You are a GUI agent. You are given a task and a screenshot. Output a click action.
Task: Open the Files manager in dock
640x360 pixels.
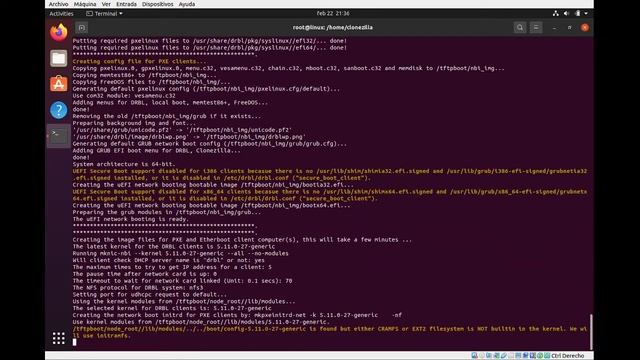click(x=59, y=58)
